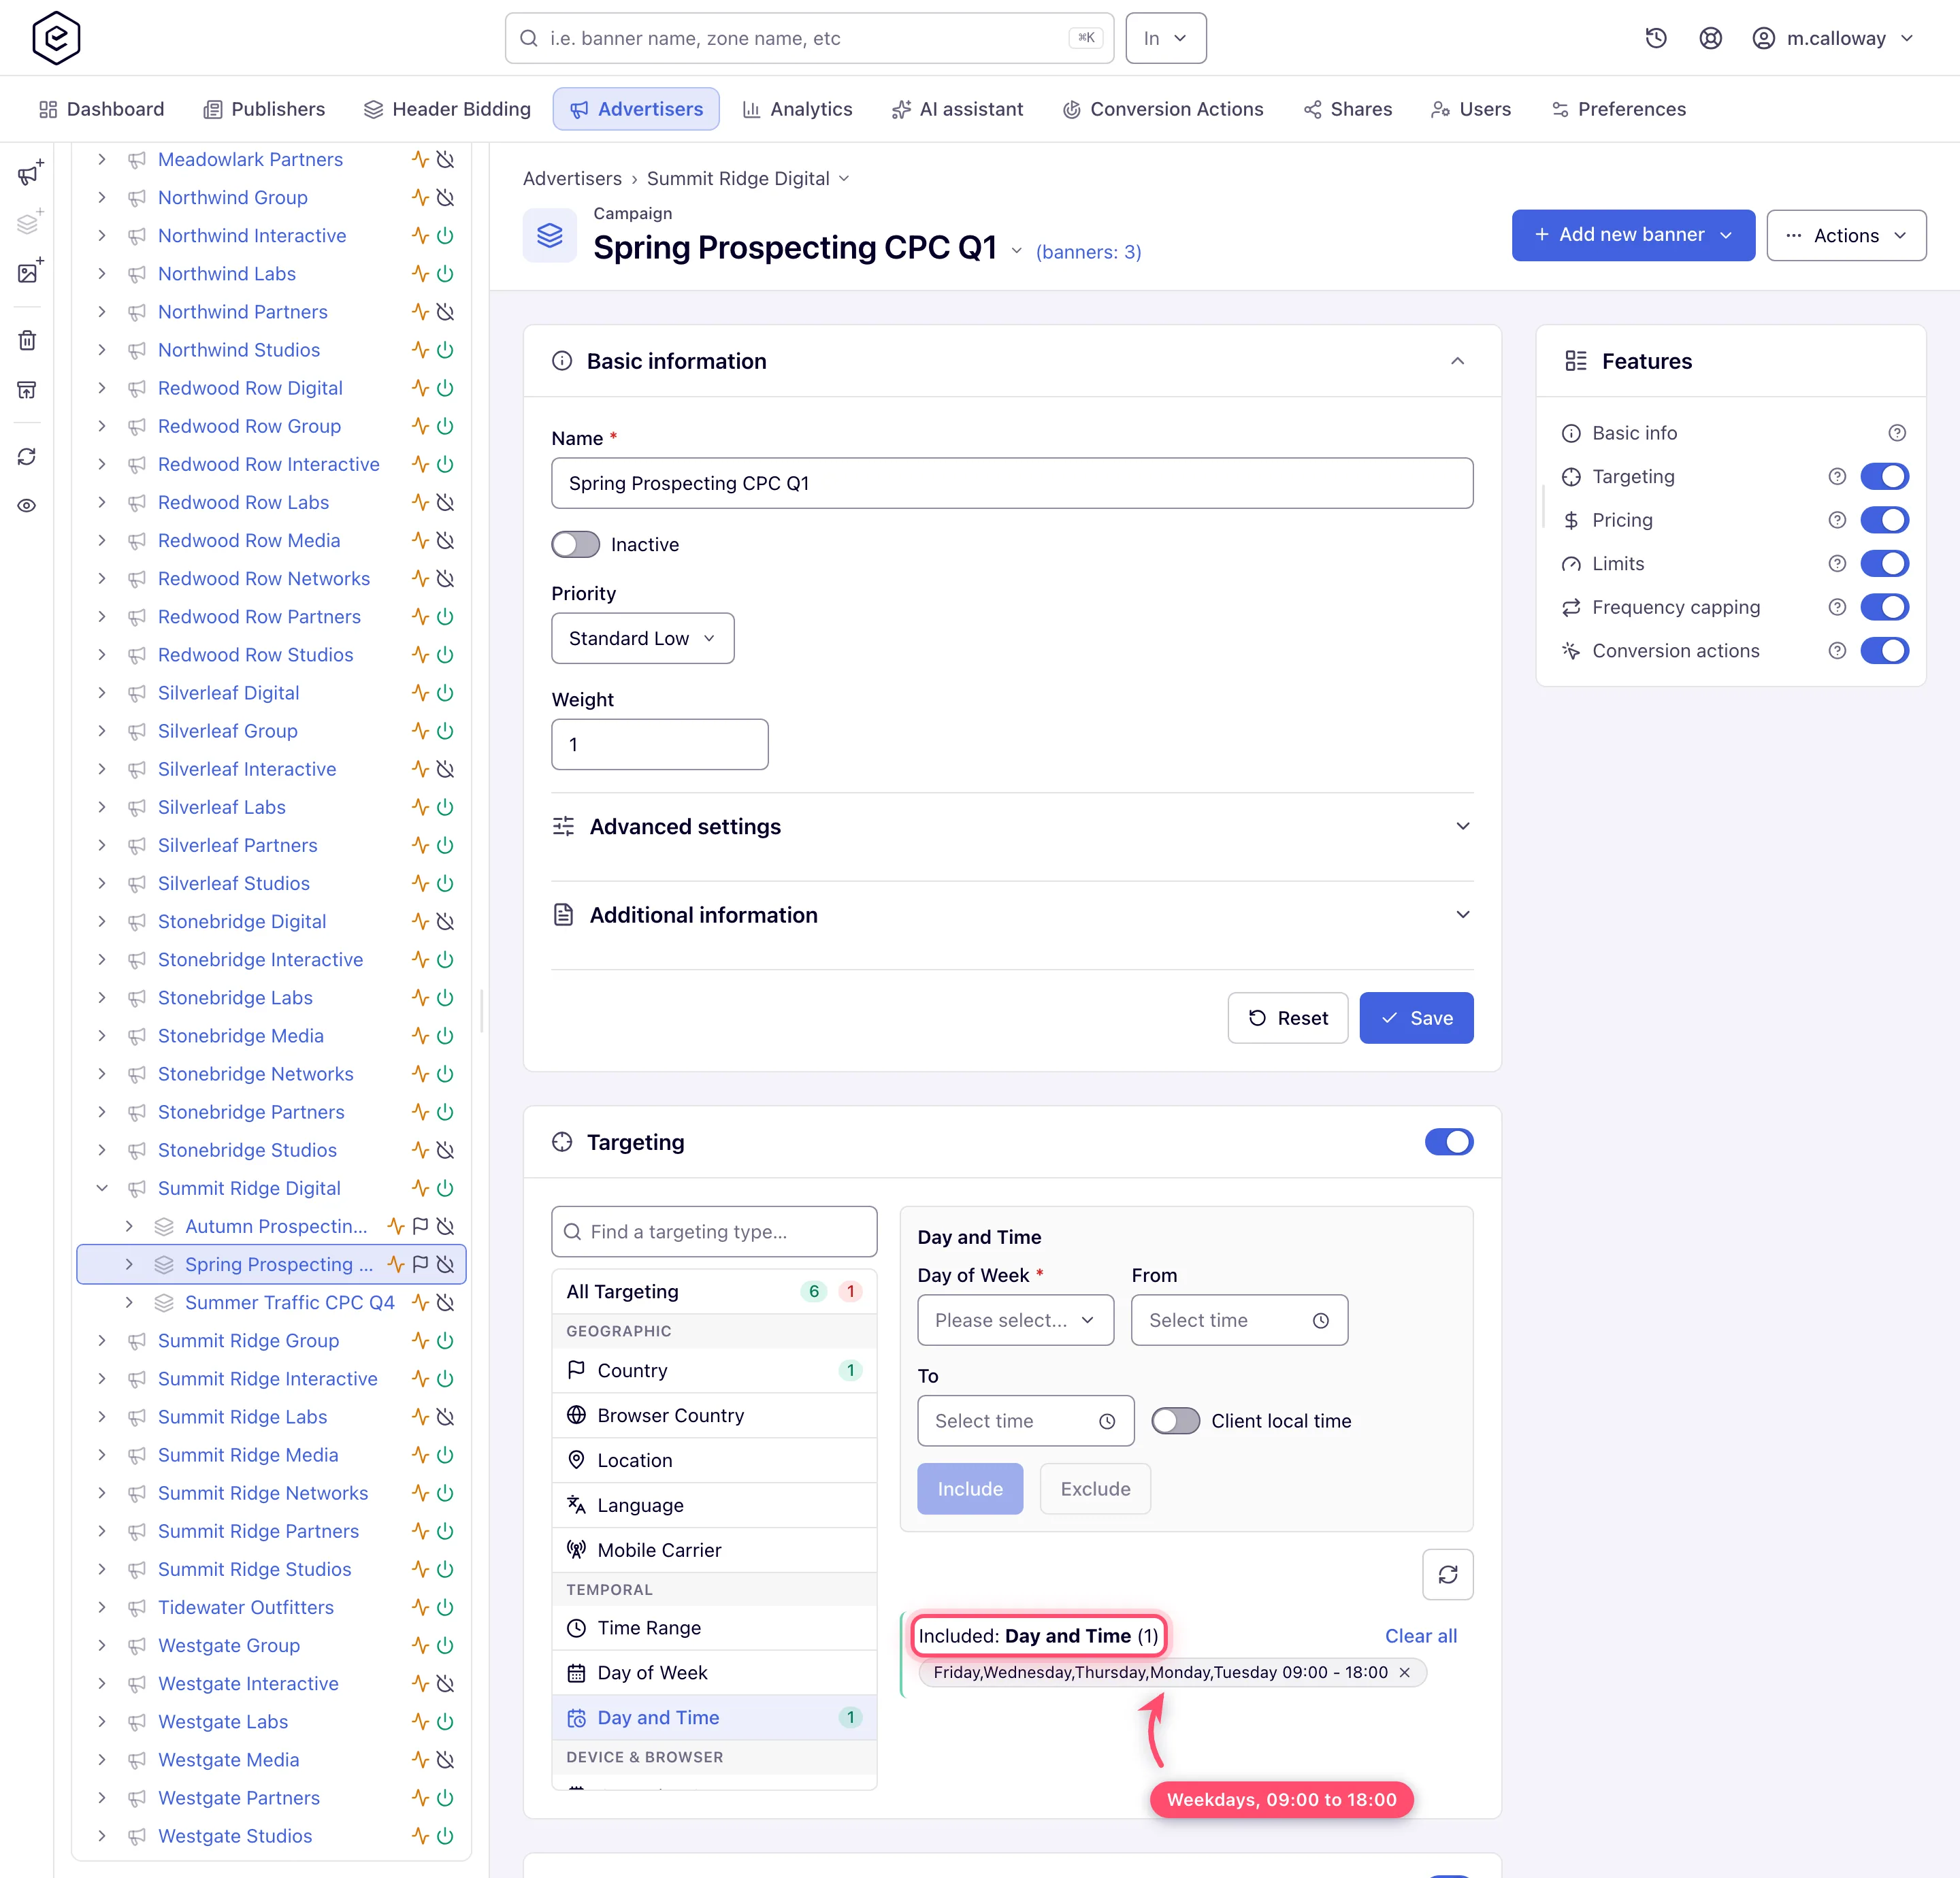Disable Frequency capping feature toggle
Image resolution: width=1960 pixels, height=1878 pixels.
(x=1884, y=607)
